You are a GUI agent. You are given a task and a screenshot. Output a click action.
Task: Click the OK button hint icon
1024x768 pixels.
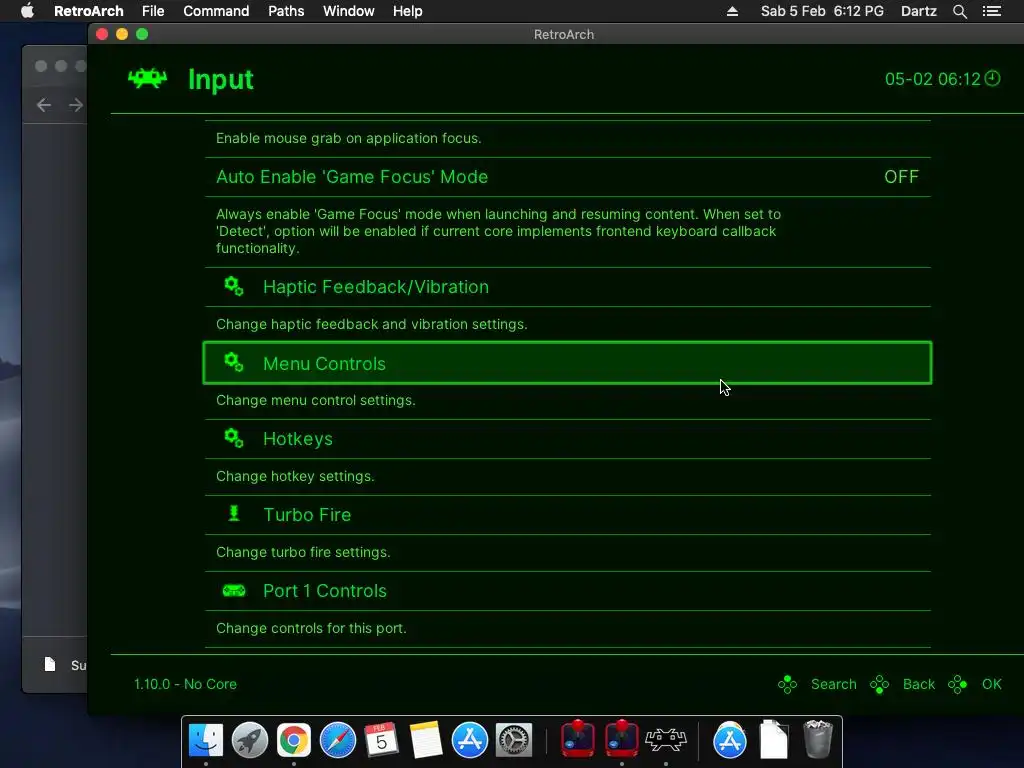[x=957, y=684]
